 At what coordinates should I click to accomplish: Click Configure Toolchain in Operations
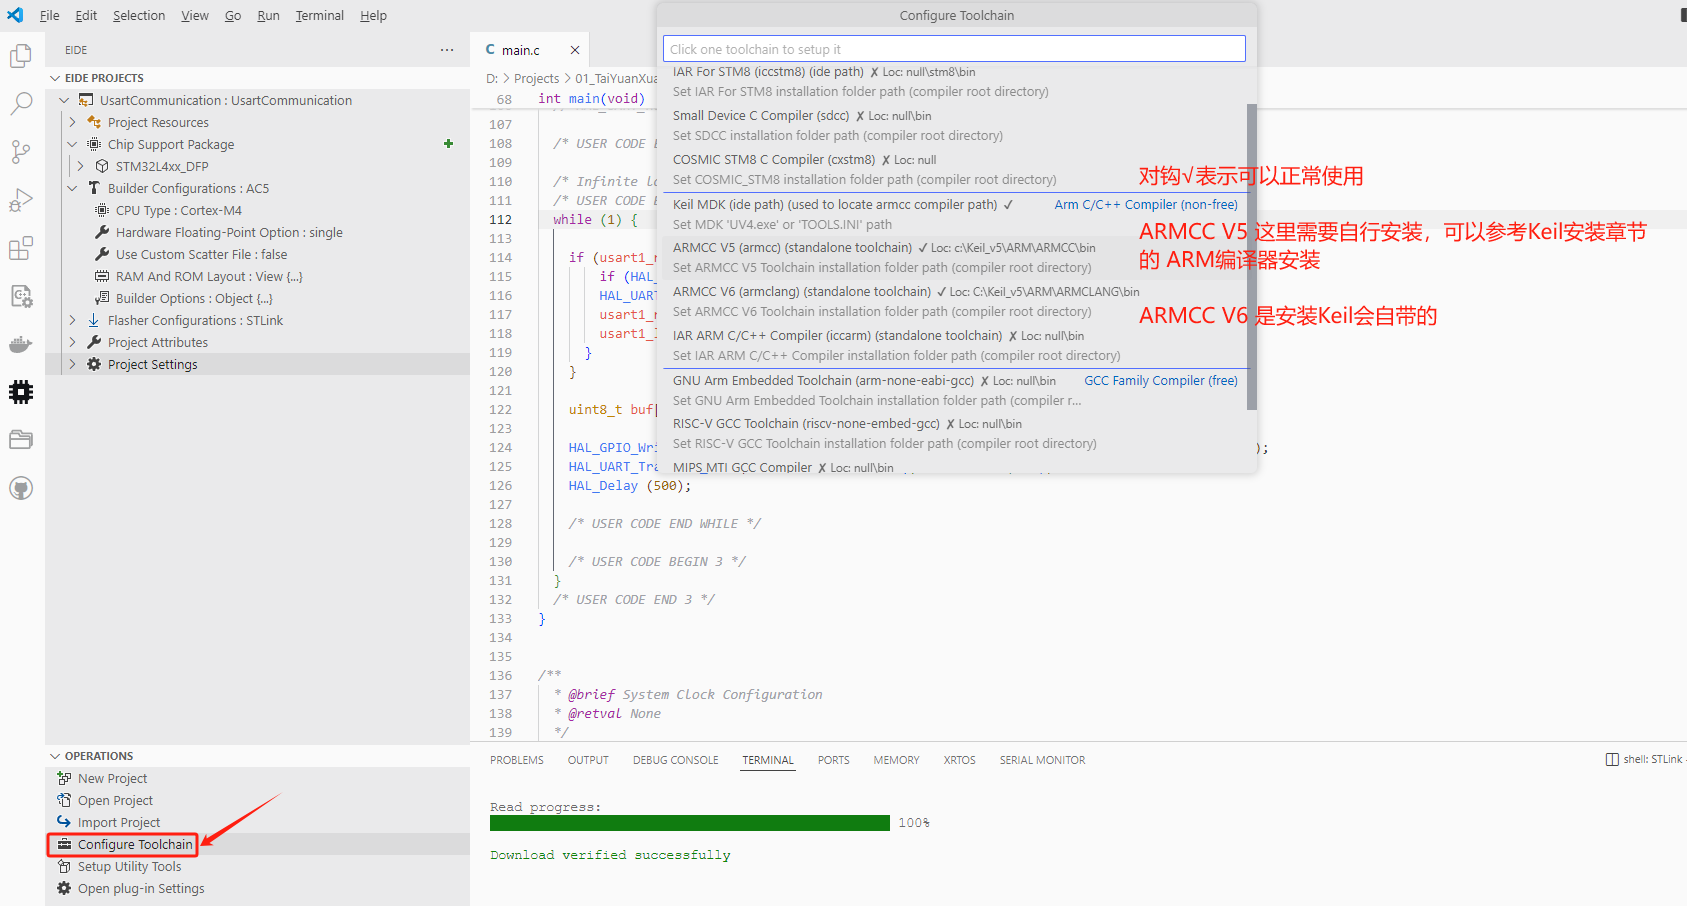(135, 844)
